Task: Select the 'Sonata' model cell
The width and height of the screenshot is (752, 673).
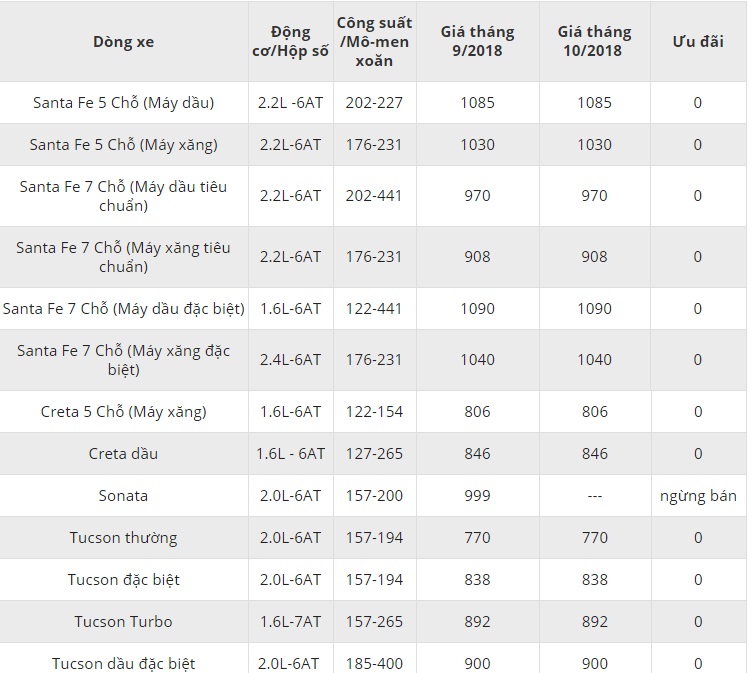Action: [x=123, y=495]
